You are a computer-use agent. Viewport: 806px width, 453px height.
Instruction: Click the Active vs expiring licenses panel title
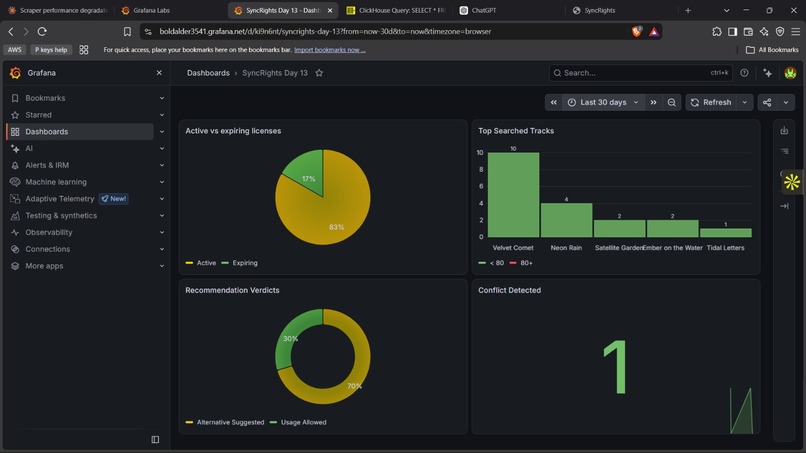pyautogui.click(x=233, y=131)
